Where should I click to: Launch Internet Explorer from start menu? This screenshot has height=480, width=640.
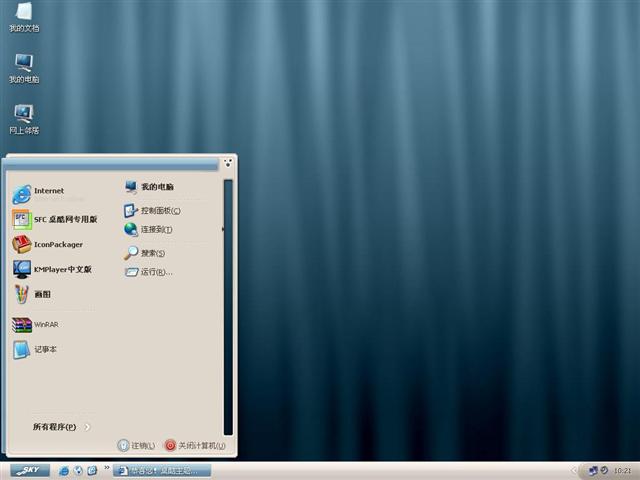coord(38,194)
